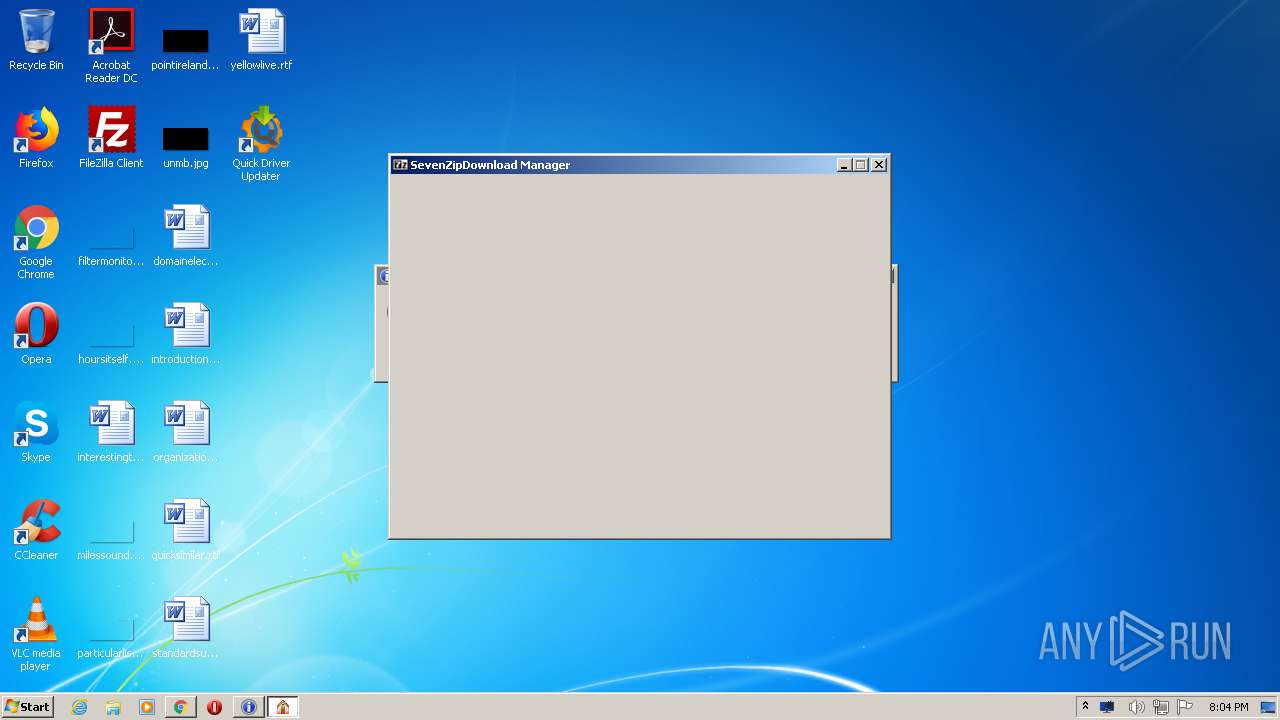Open Windows Media Player taskbar icon
Image resolution: width=1280 pixels, height=720 pixels.
point(147,707)
